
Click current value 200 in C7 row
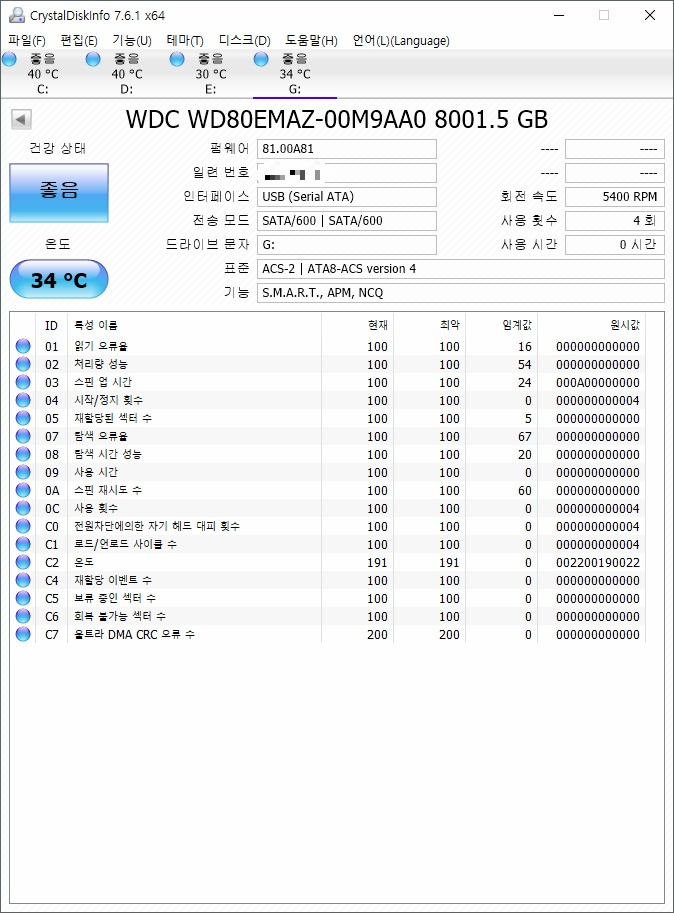pos(377,635)
